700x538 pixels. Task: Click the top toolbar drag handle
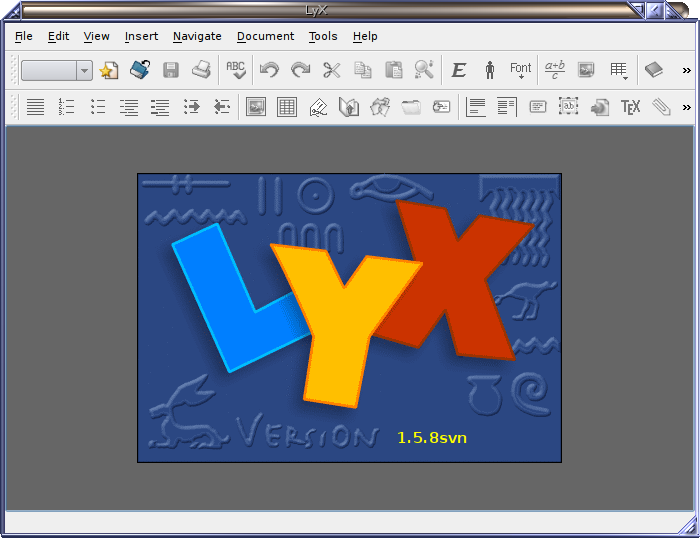13,70
